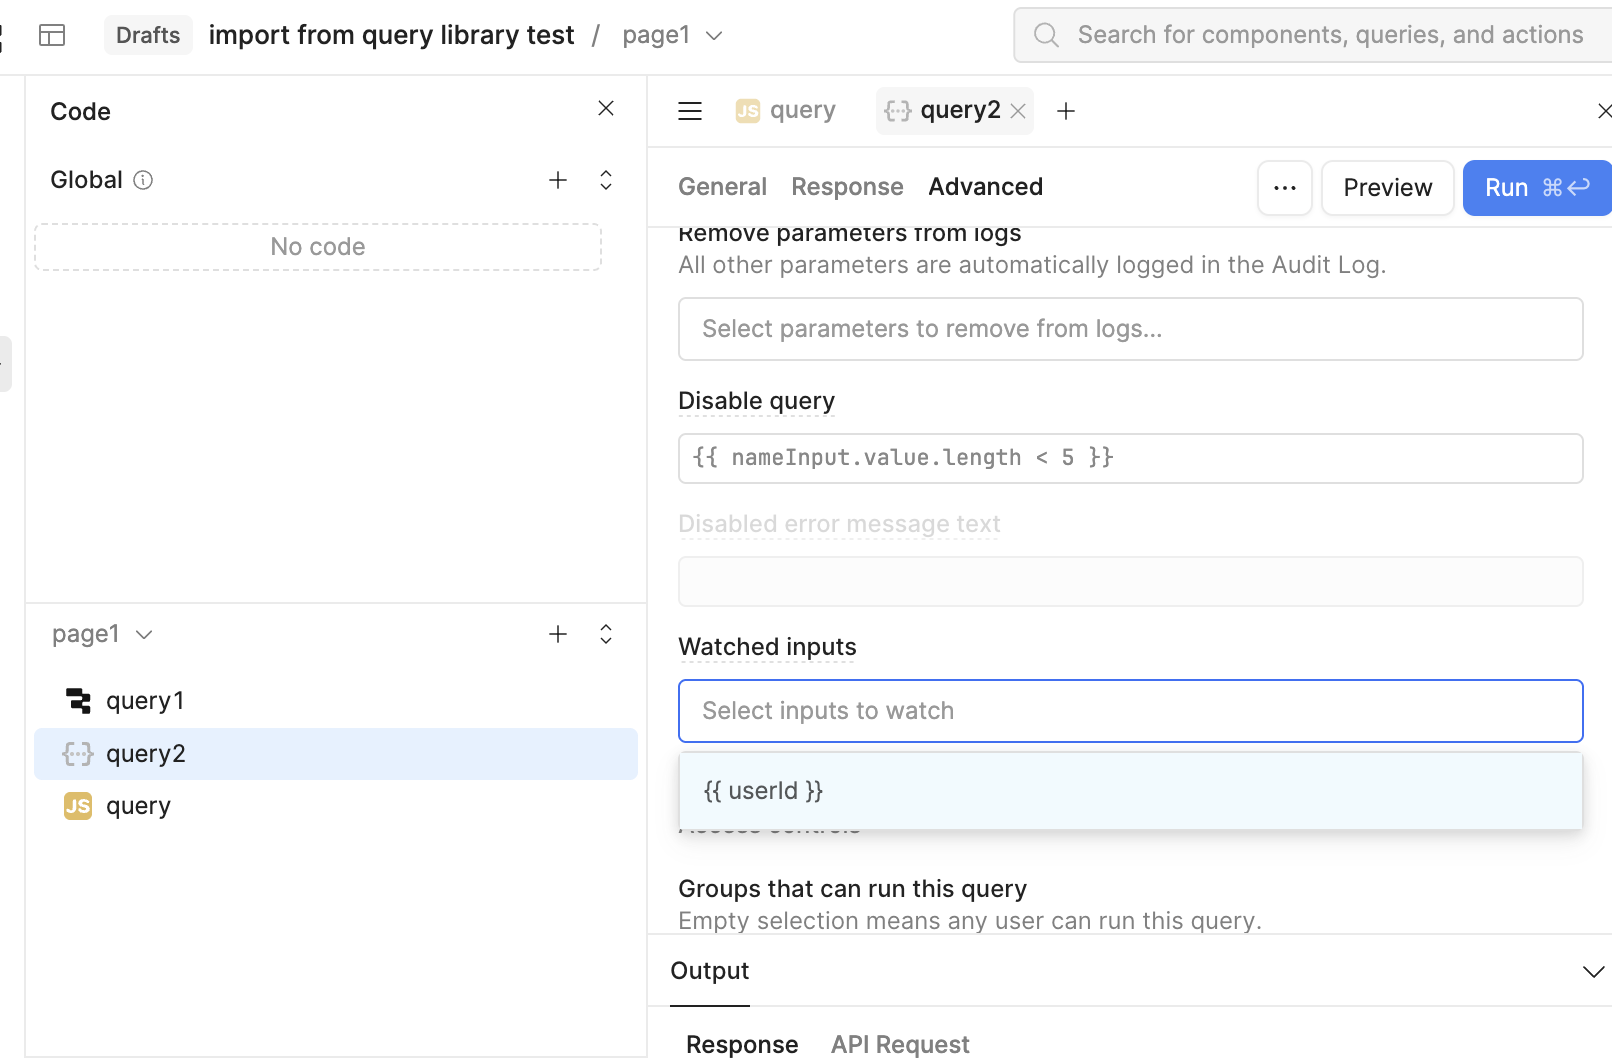Click the Drafts breadcrumb badge
This screenshot has height=1058, width=1612.
pyautogui.click(x=148, y=35)
